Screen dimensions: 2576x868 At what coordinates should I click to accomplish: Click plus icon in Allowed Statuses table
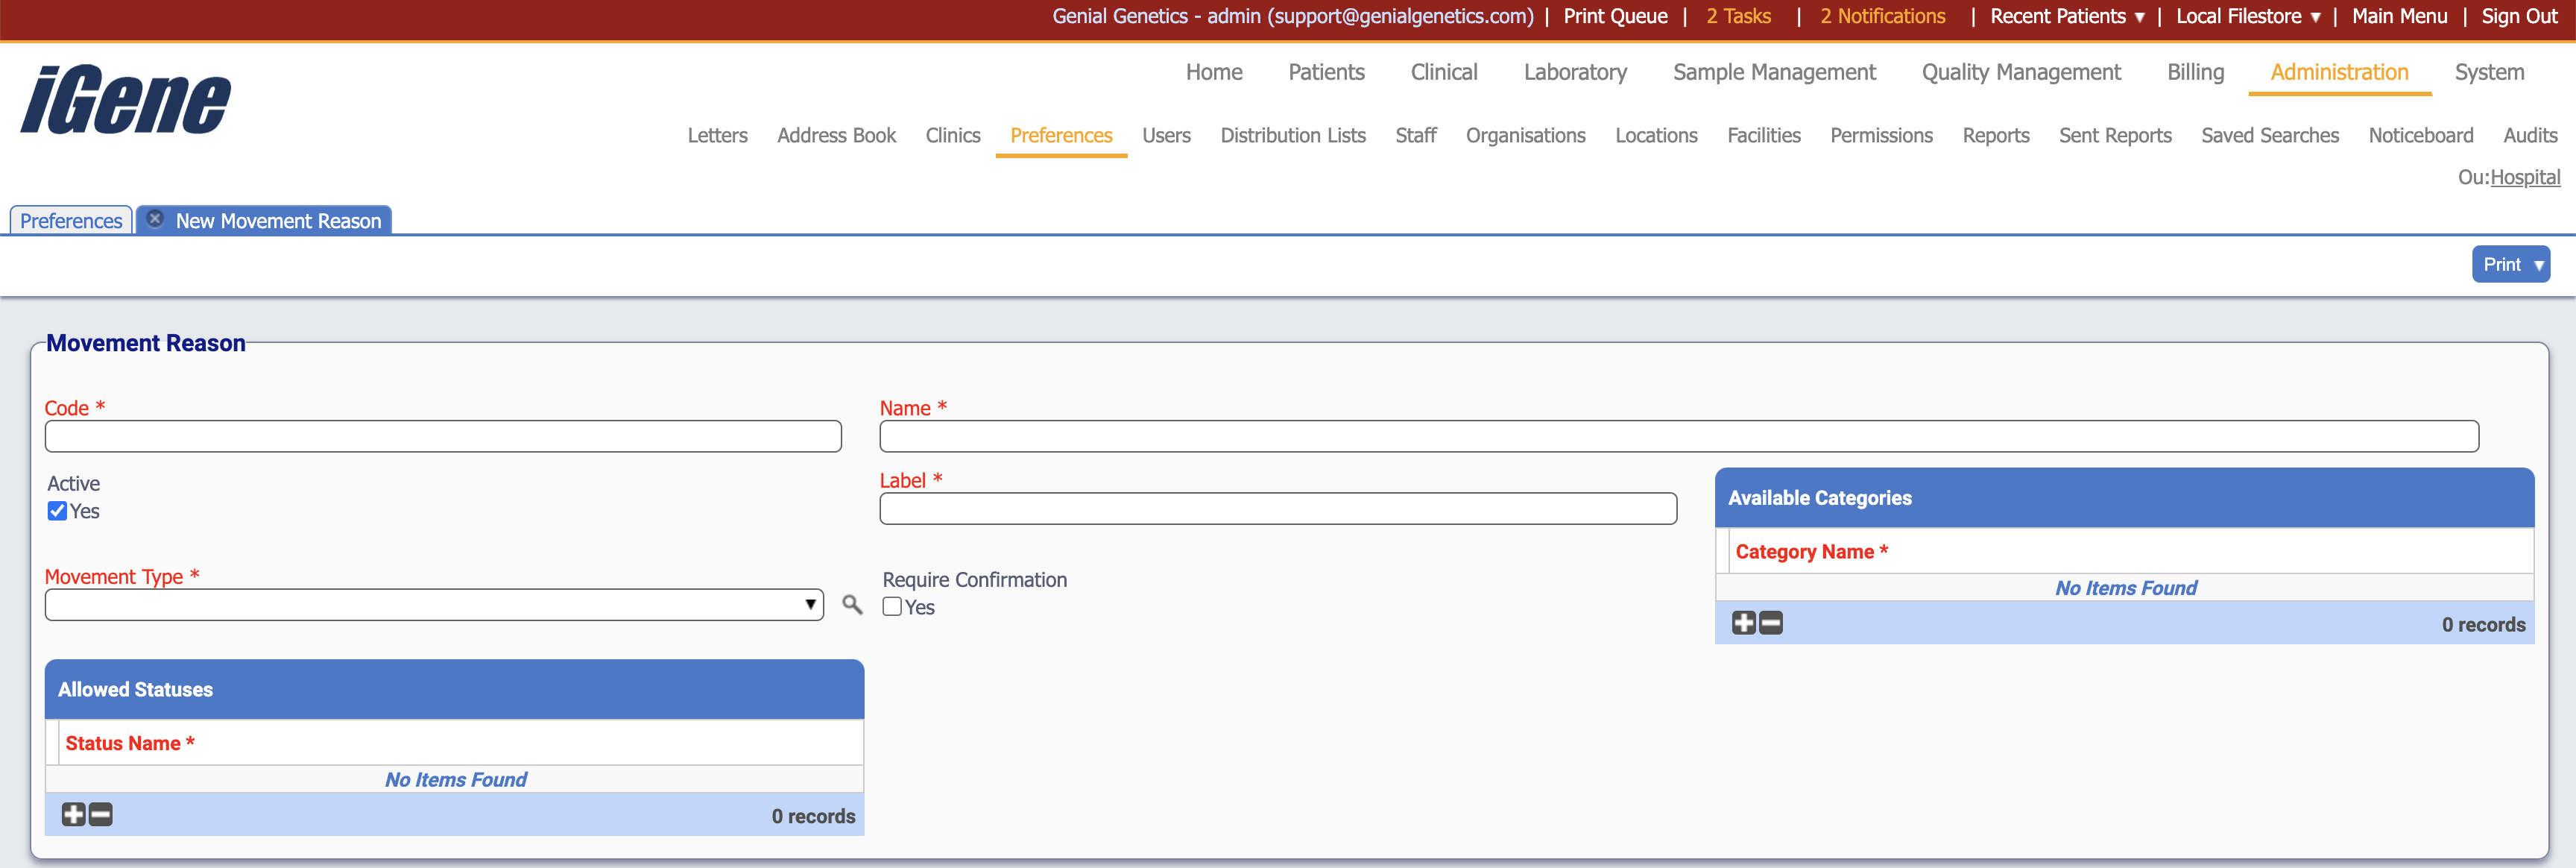tap(73, 815)
